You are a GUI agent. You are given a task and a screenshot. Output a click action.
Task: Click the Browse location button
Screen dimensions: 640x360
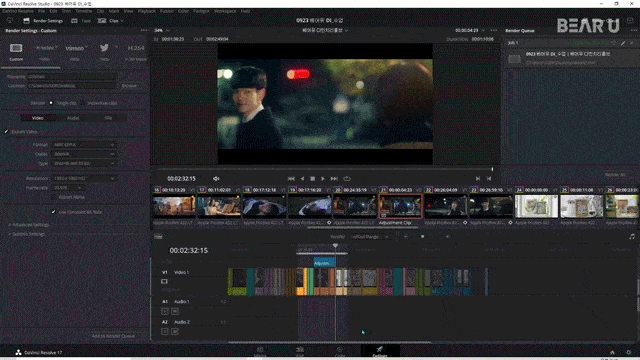click(x=129, y=86)
